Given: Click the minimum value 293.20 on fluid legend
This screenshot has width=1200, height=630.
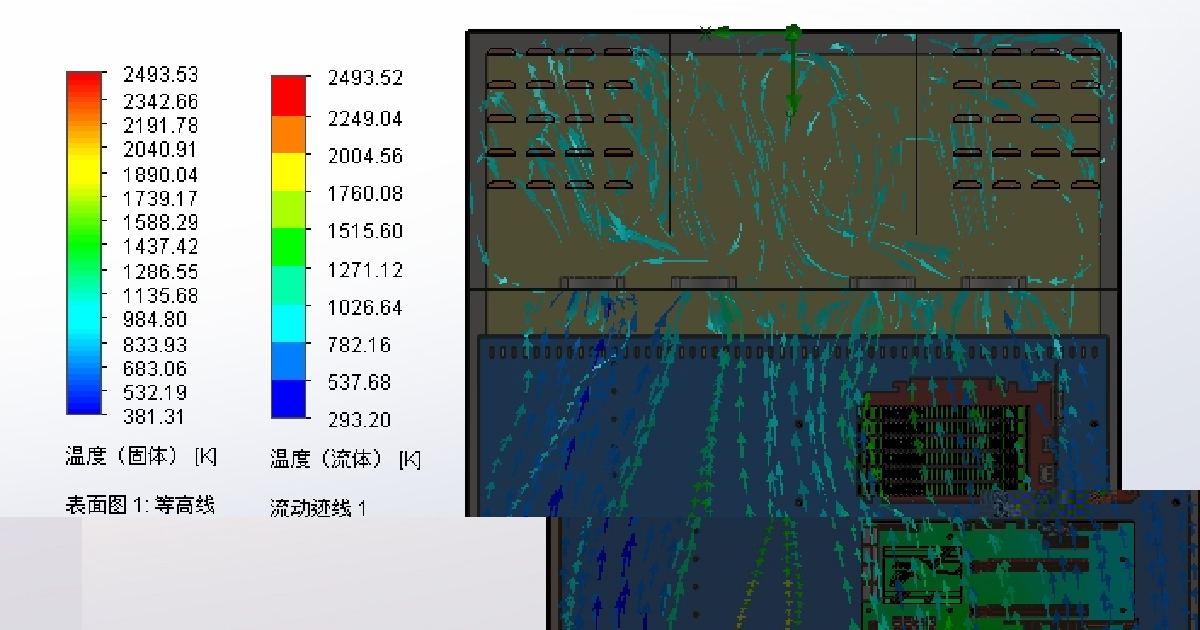Looking at the screenshot, I should [359, 420].
